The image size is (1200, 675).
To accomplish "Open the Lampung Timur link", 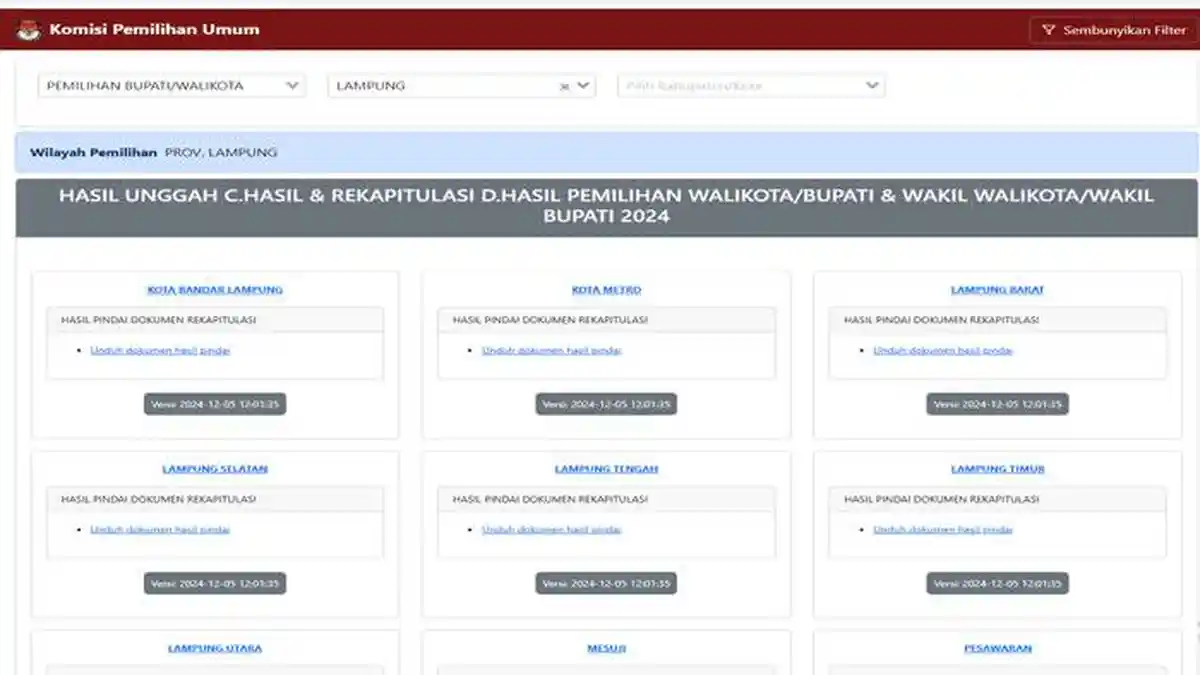I will coord(997,469).
